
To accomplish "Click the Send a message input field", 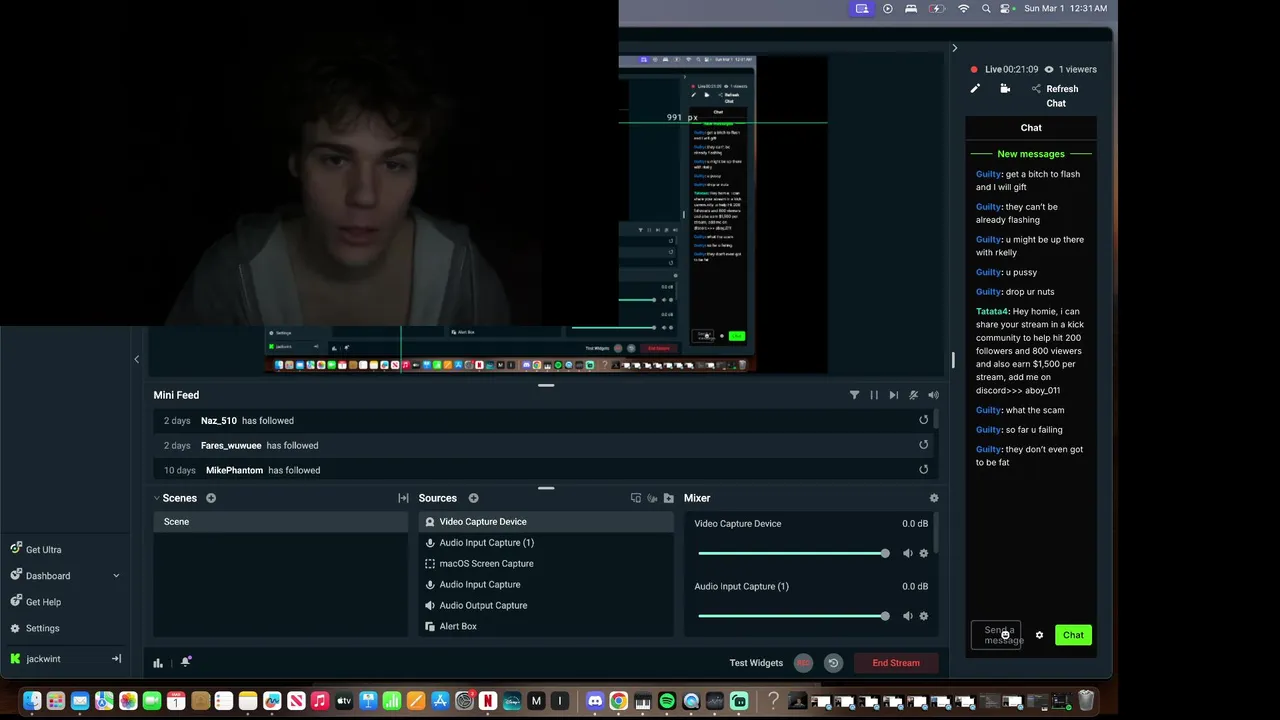I will 996,635.
